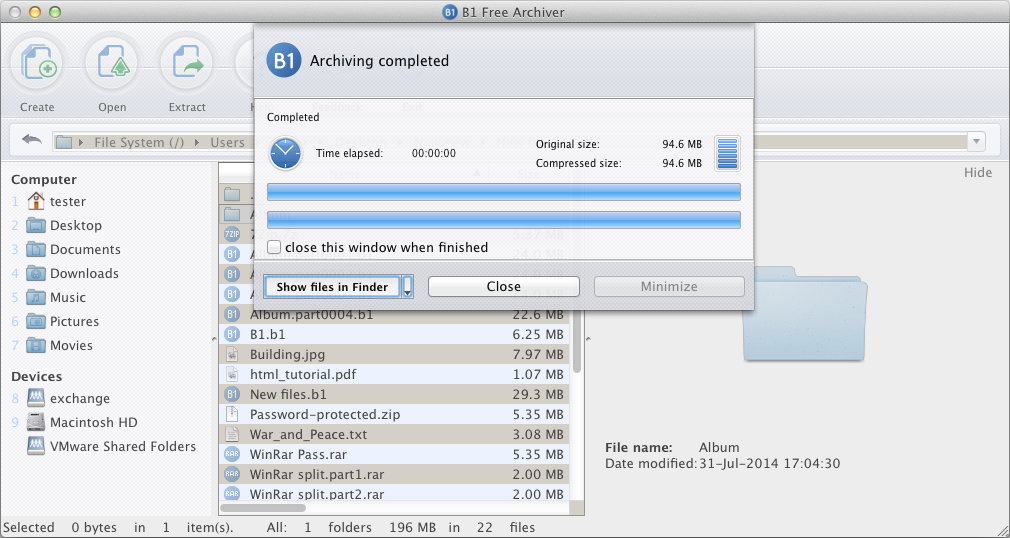
Task: Open the path bar dropdown arrow
Action: pos(976,142)
